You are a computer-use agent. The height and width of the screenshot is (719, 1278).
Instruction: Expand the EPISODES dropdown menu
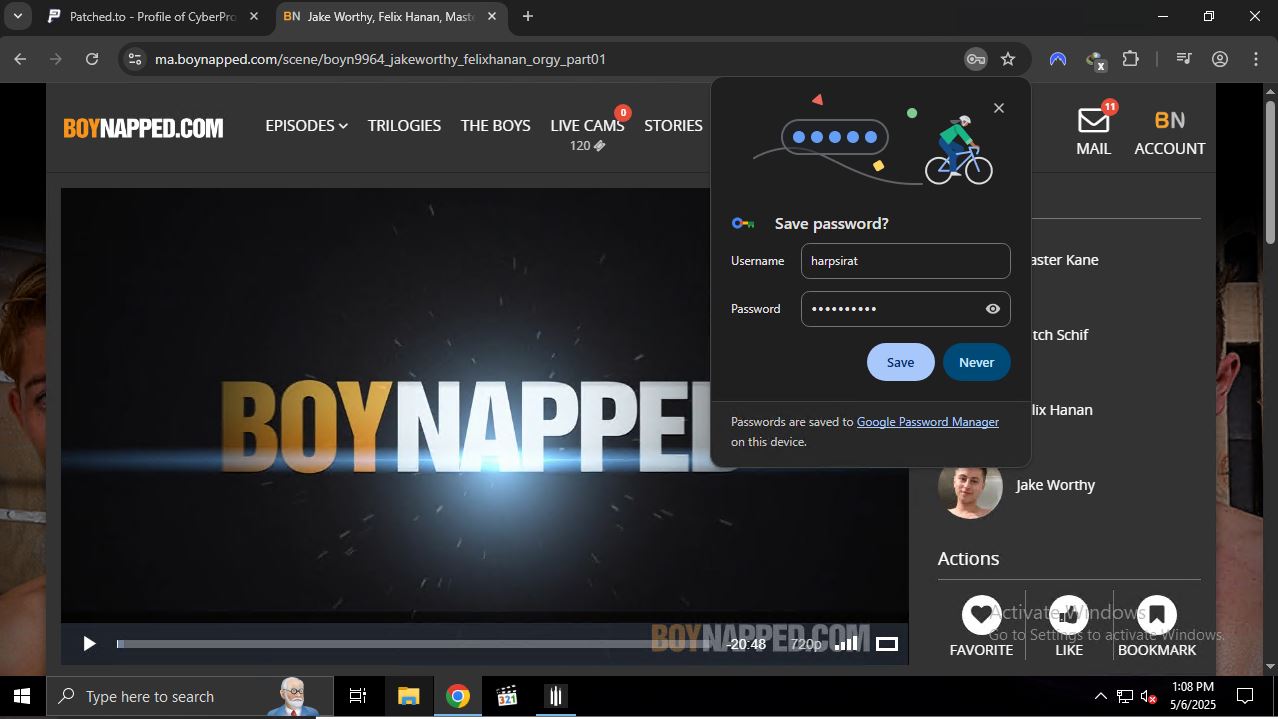tap(306, 125)
